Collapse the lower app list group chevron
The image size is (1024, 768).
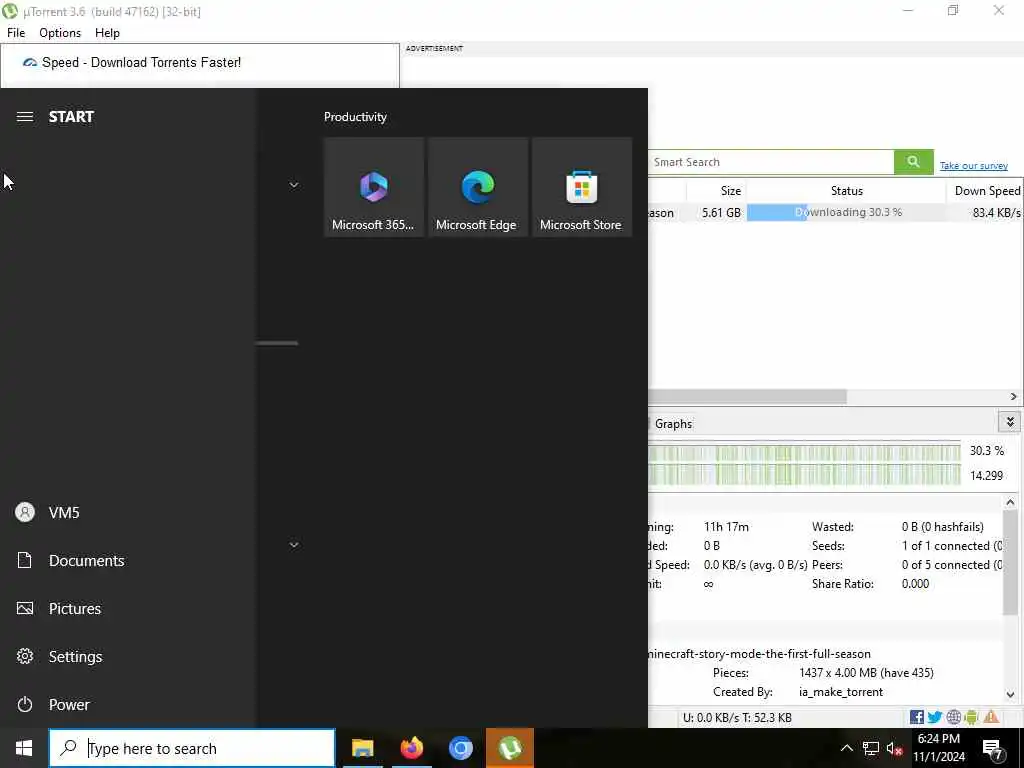[294, 545]
